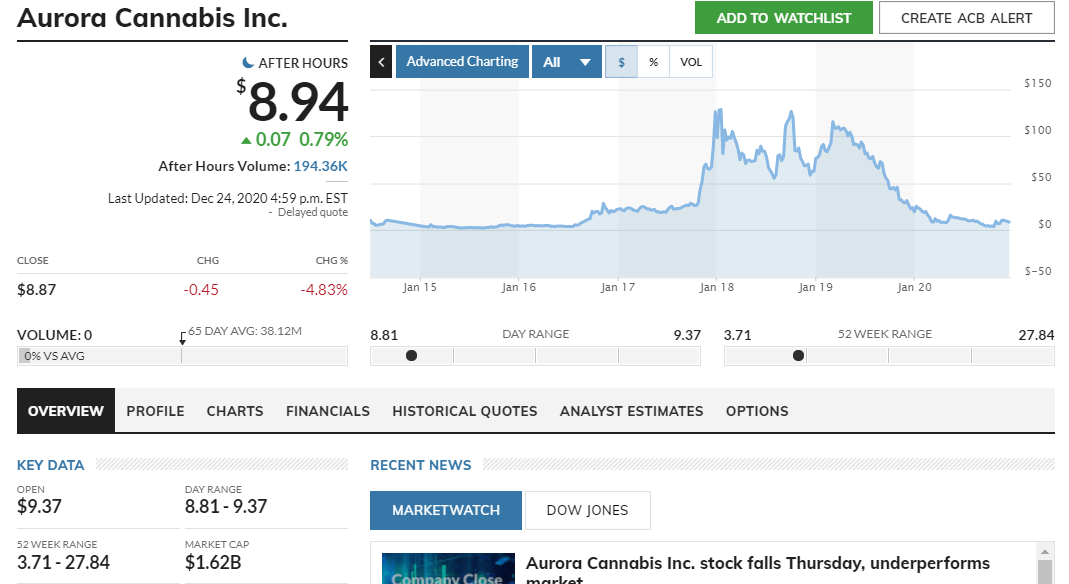
Task: Click the -0.45 change value
Action: pos(201,290)
